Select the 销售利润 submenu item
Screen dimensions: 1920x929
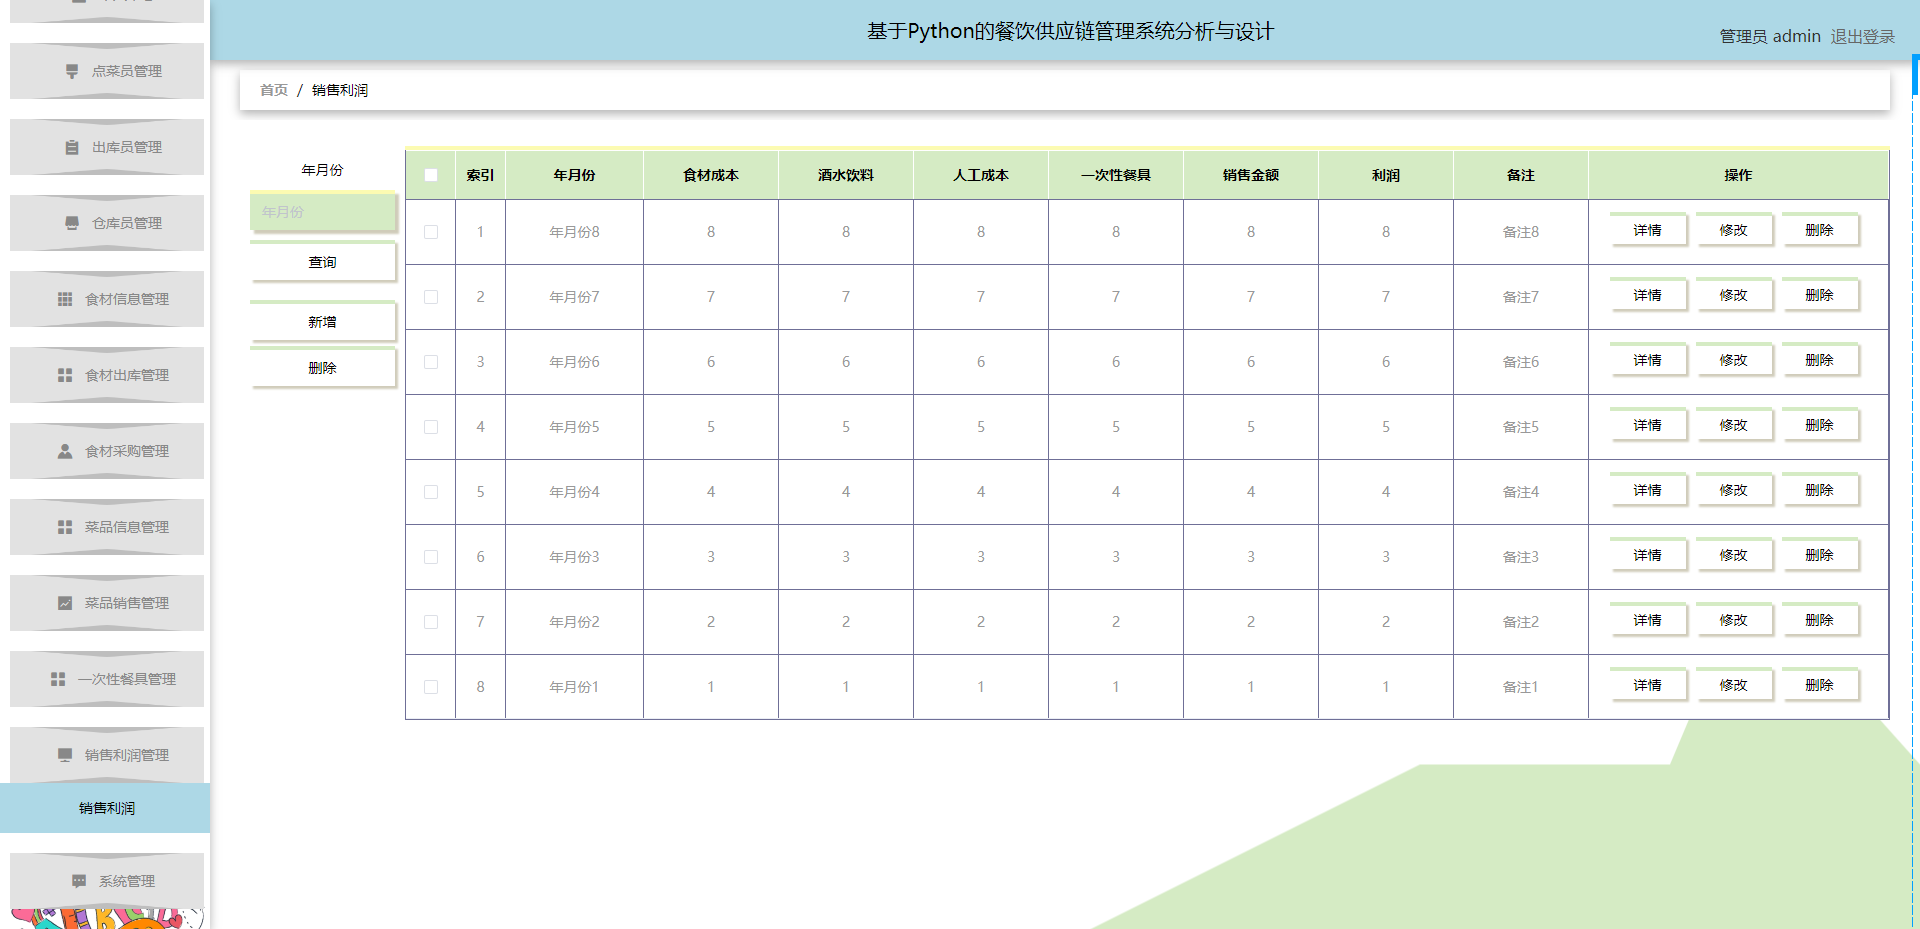click(105, 808)
